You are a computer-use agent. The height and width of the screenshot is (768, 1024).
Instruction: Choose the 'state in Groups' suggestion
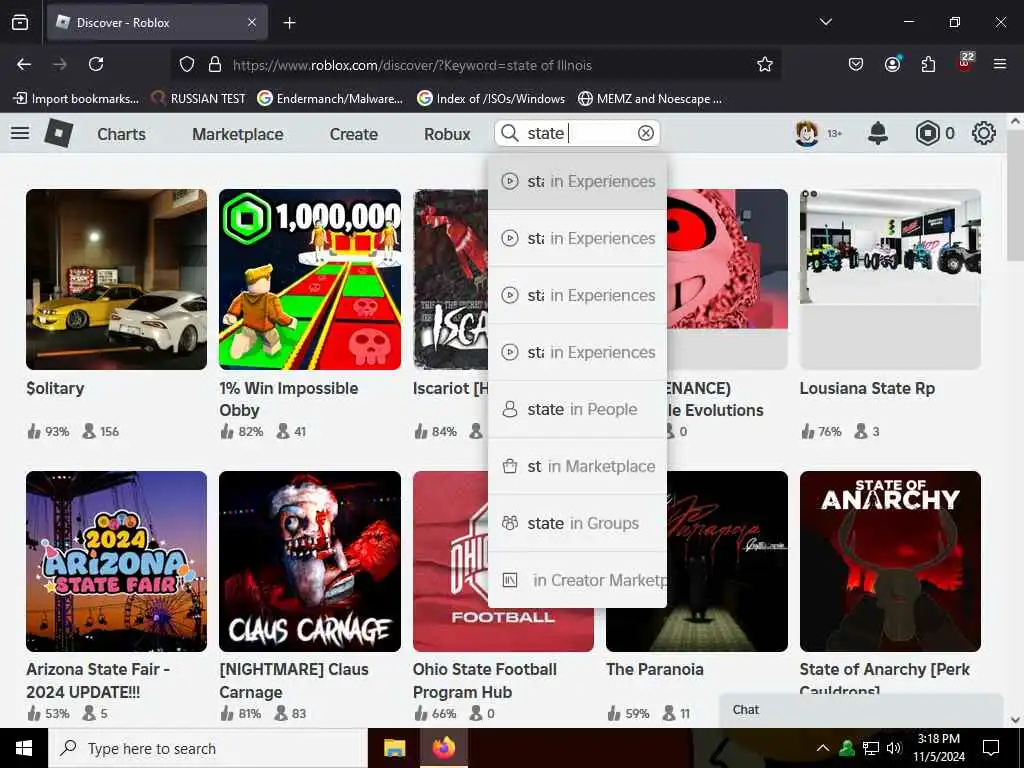(x=577, y=523)
